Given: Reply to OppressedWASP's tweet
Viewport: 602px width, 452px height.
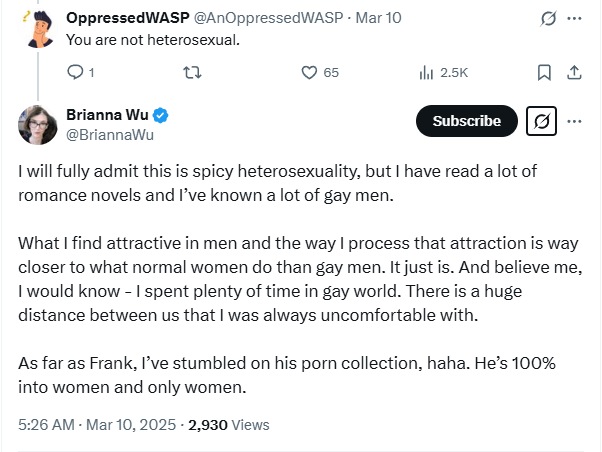Looking at the screenshot, I should point(75,72).
